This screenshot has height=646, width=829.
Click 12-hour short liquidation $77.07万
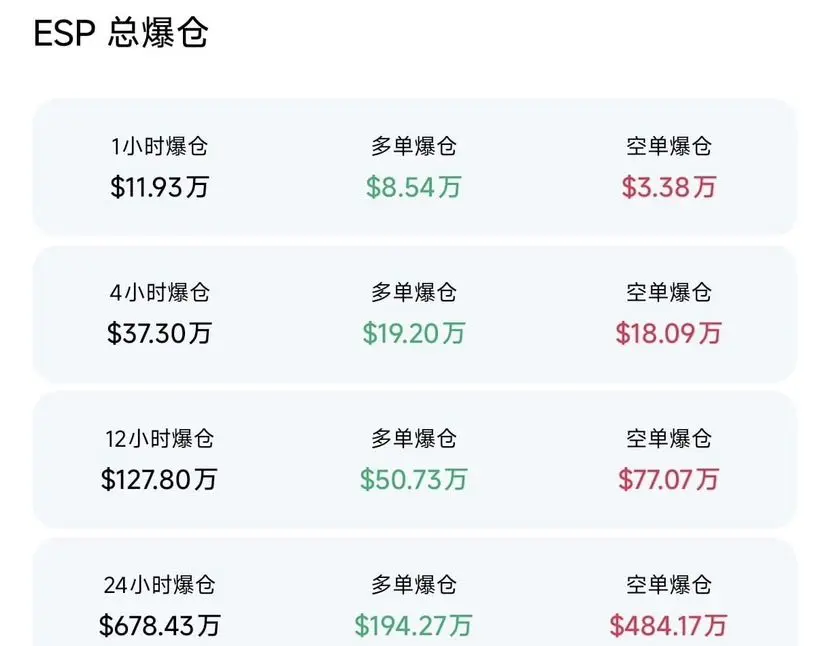669,479
